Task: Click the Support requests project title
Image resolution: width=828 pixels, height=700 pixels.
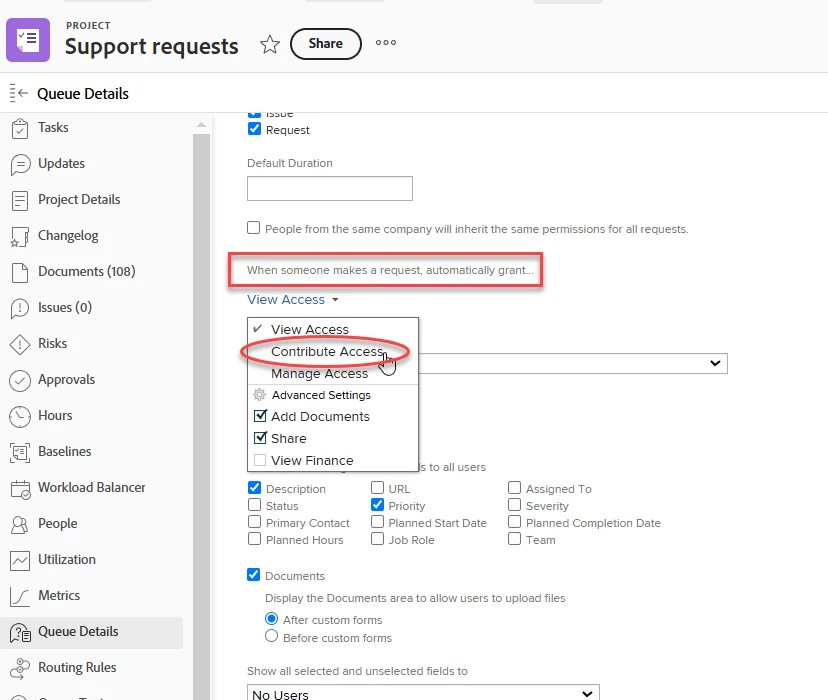Action: 152,46
